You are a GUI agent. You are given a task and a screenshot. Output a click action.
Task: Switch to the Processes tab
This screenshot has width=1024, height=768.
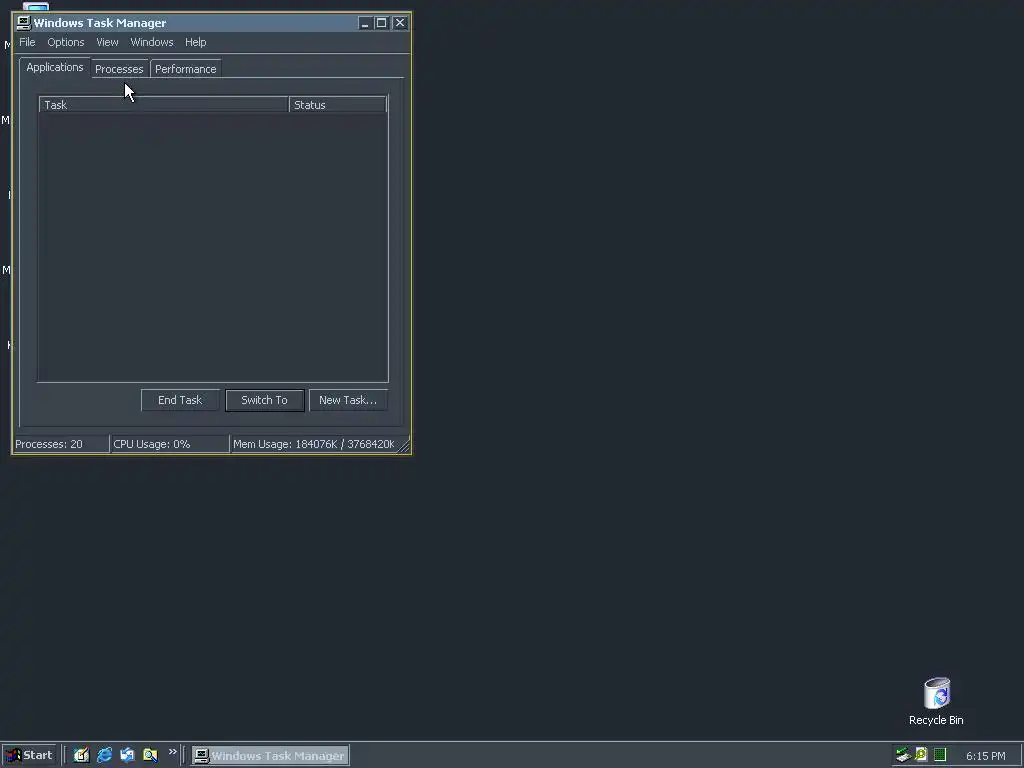click(119, 69)
